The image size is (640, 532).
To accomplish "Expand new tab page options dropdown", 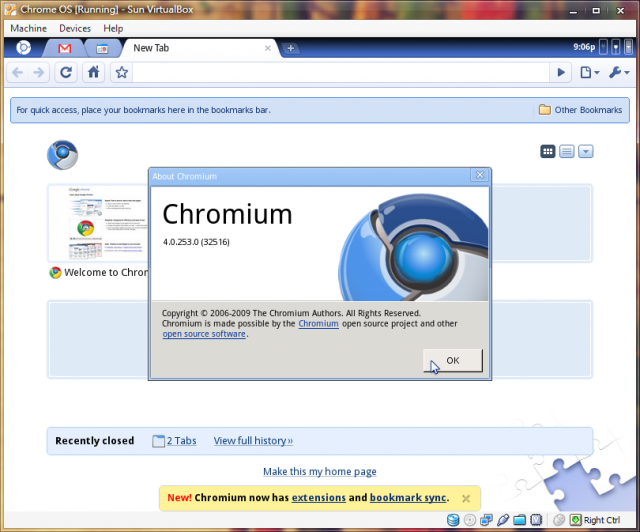I will [585, 151].
